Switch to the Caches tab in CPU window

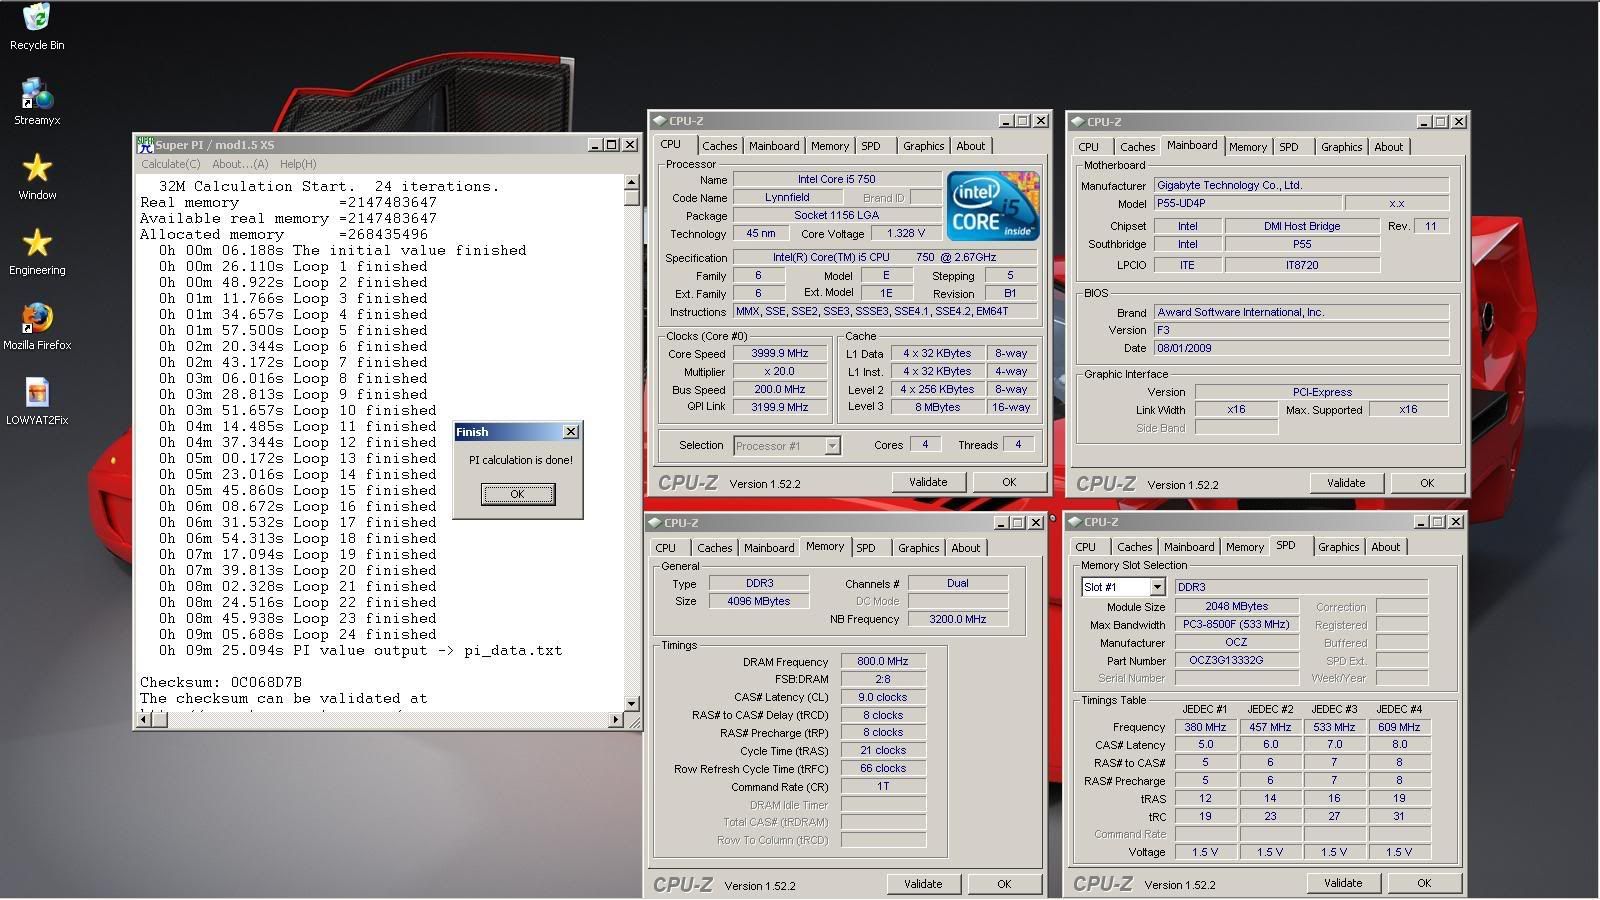coord(719,146)
